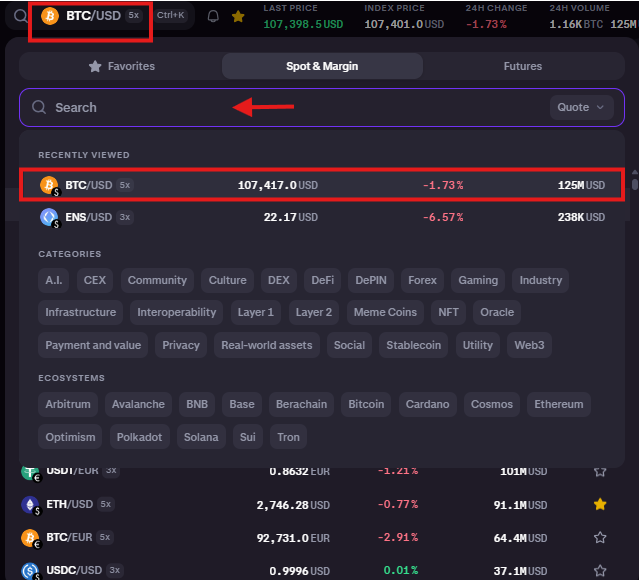Filter by Layer 1 category
639x580 pixels.
click(256, 313)
